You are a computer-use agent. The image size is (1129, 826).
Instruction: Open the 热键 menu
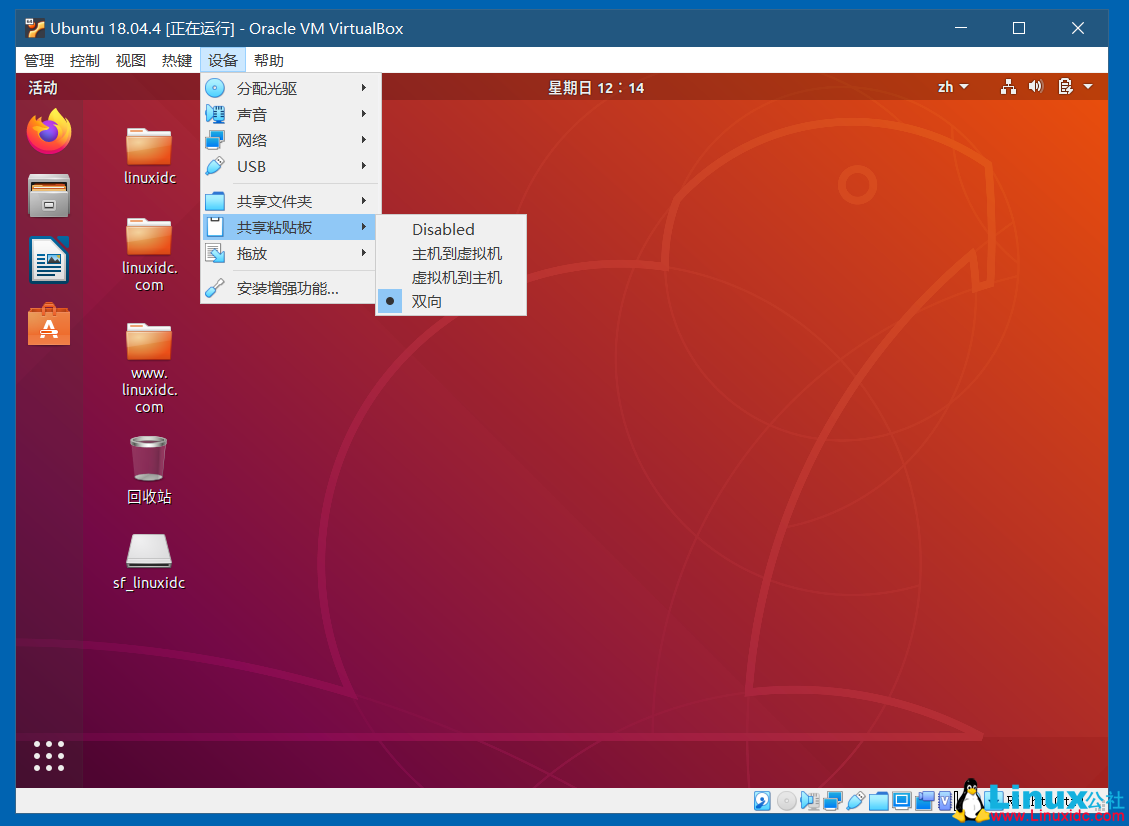[176, 60]
